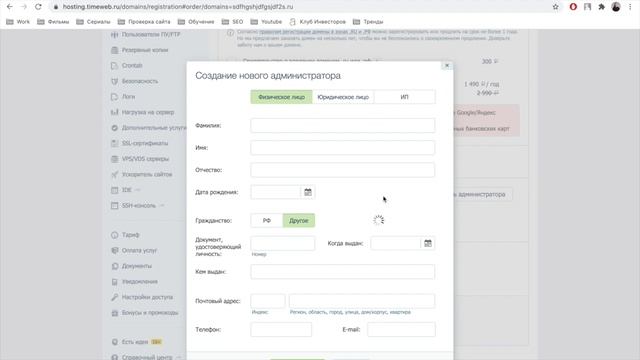Reload the page with refresh icon
Viewport: 640px width, 360px height.
tap(38, 7)
